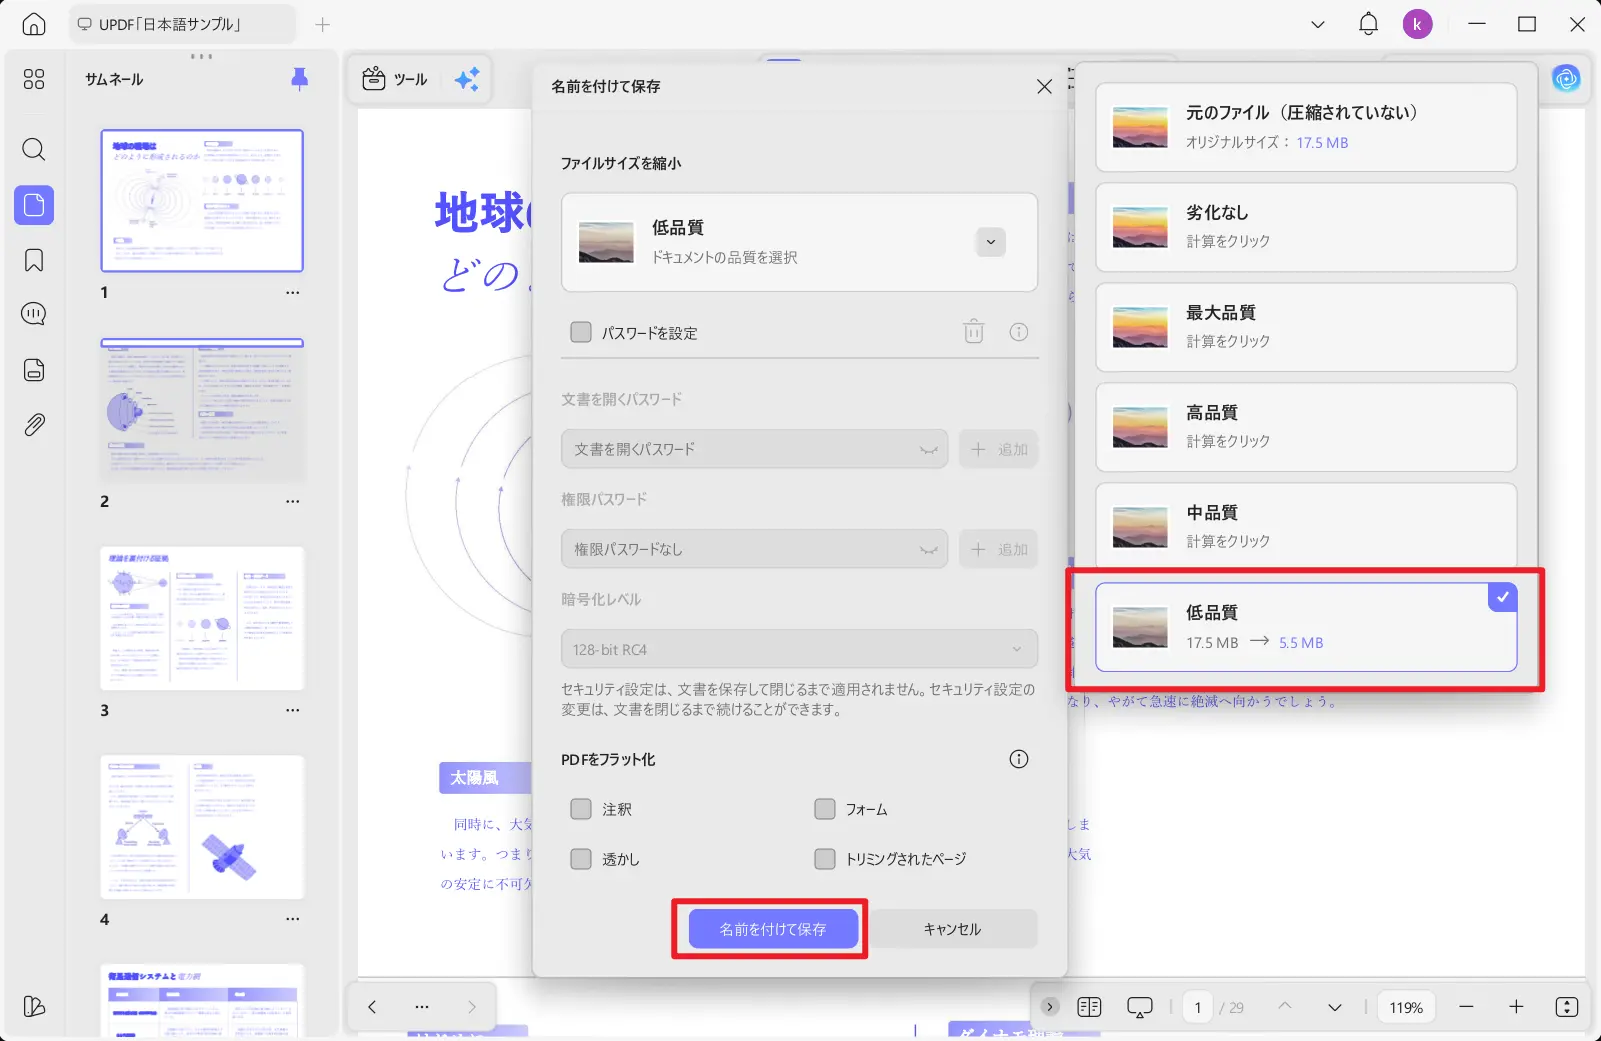Viewport: 1601px width, 1041px height.
Task: Select the page thumbnails sidebar icon
Action: [34, 205]
